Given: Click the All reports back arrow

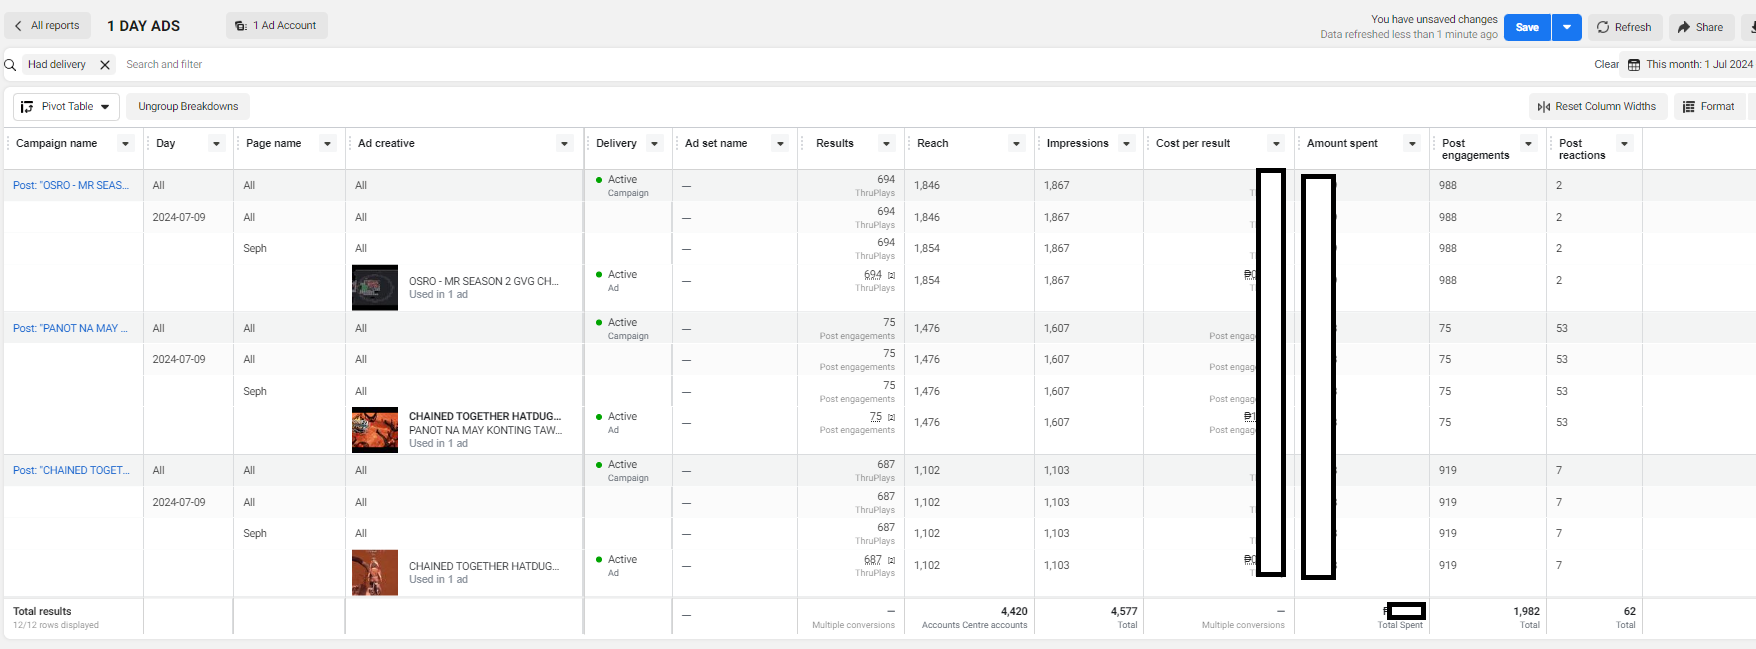Looking at the screenshot, I should pyautogui.click(x=18, y=26).
